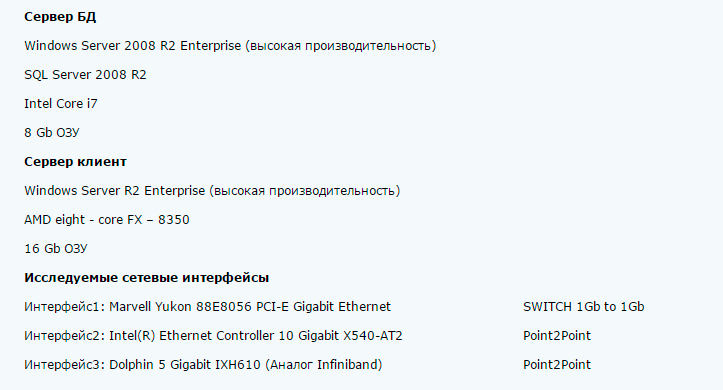The width and height of the screenshot is (723, 390).
Task: Click the '8 Gb ОЗУ' text
Action: point(52,133)
